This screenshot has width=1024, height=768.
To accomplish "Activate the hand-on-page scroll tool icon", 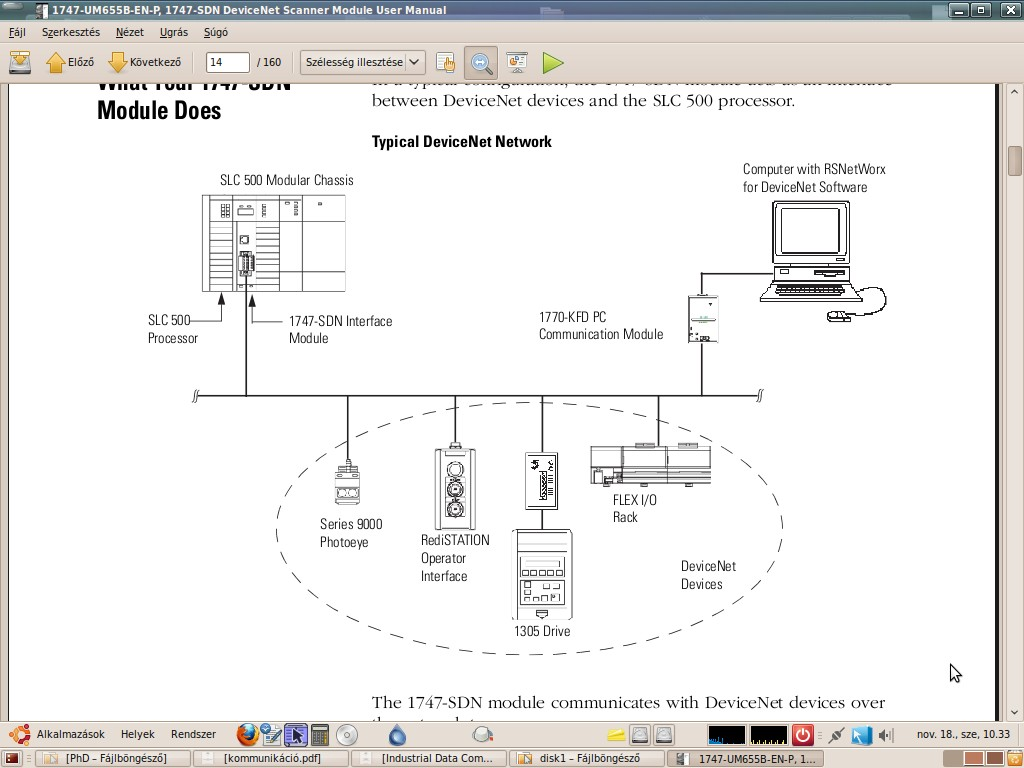I will (x=445, y=63).
